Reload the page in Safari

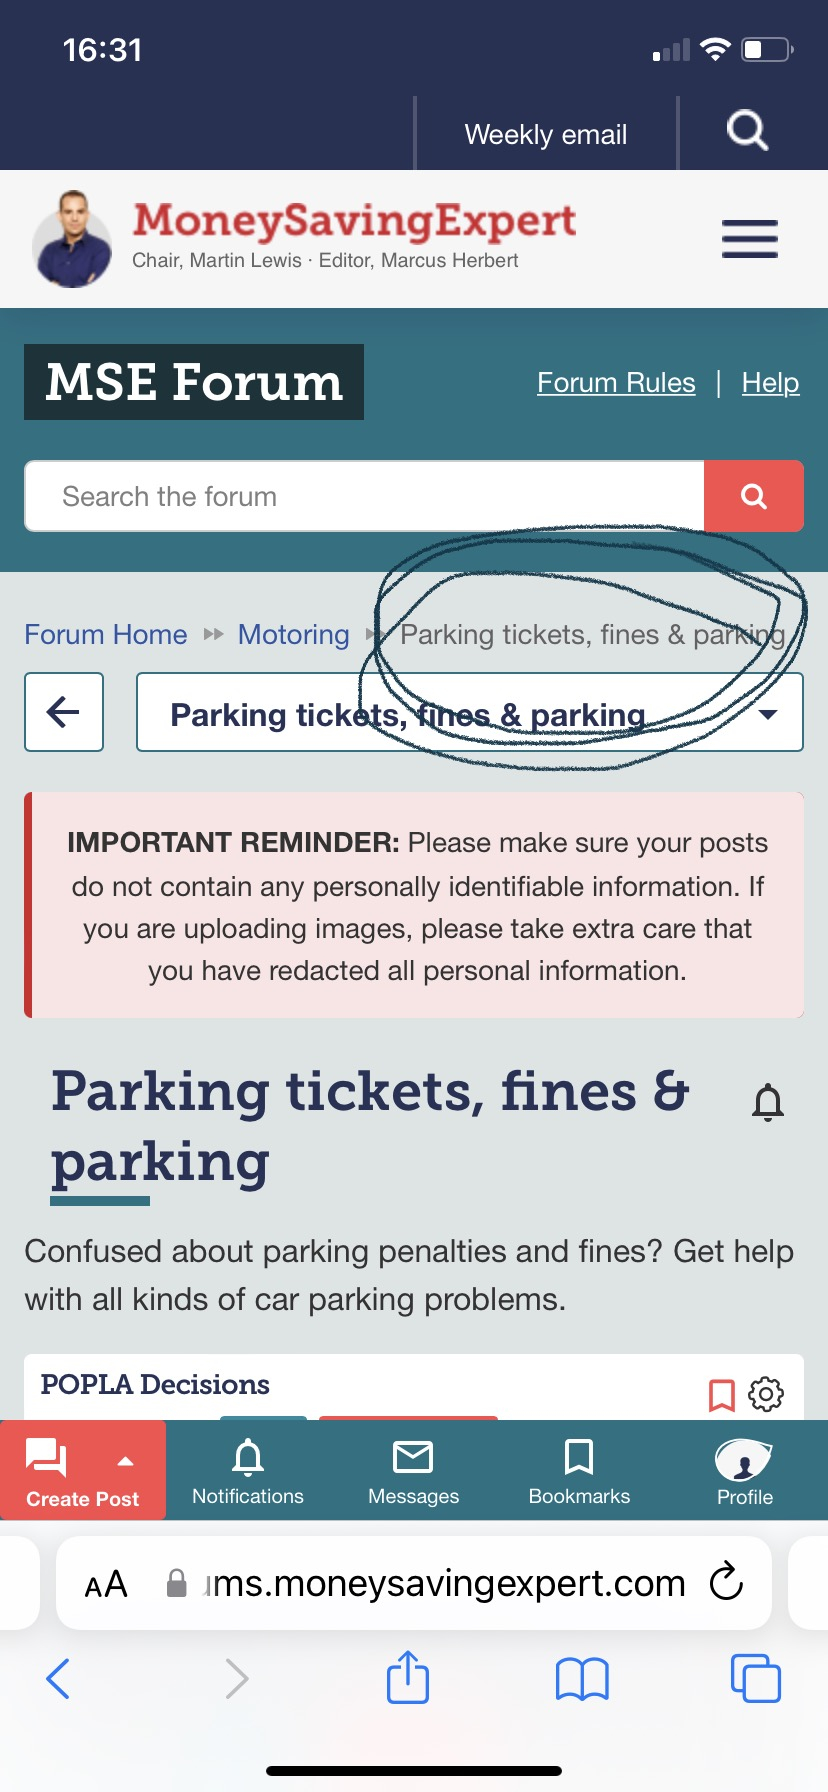[x=726, y=1582]
